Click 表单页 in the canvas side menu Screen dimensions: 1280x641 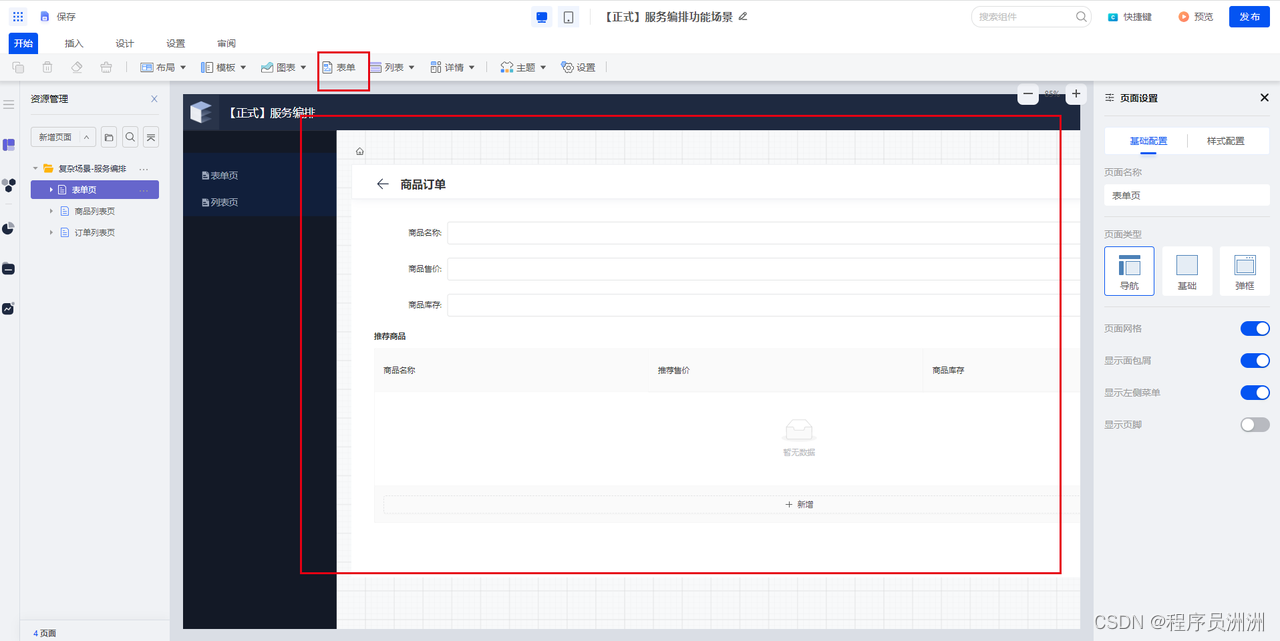tap(220, 176)
